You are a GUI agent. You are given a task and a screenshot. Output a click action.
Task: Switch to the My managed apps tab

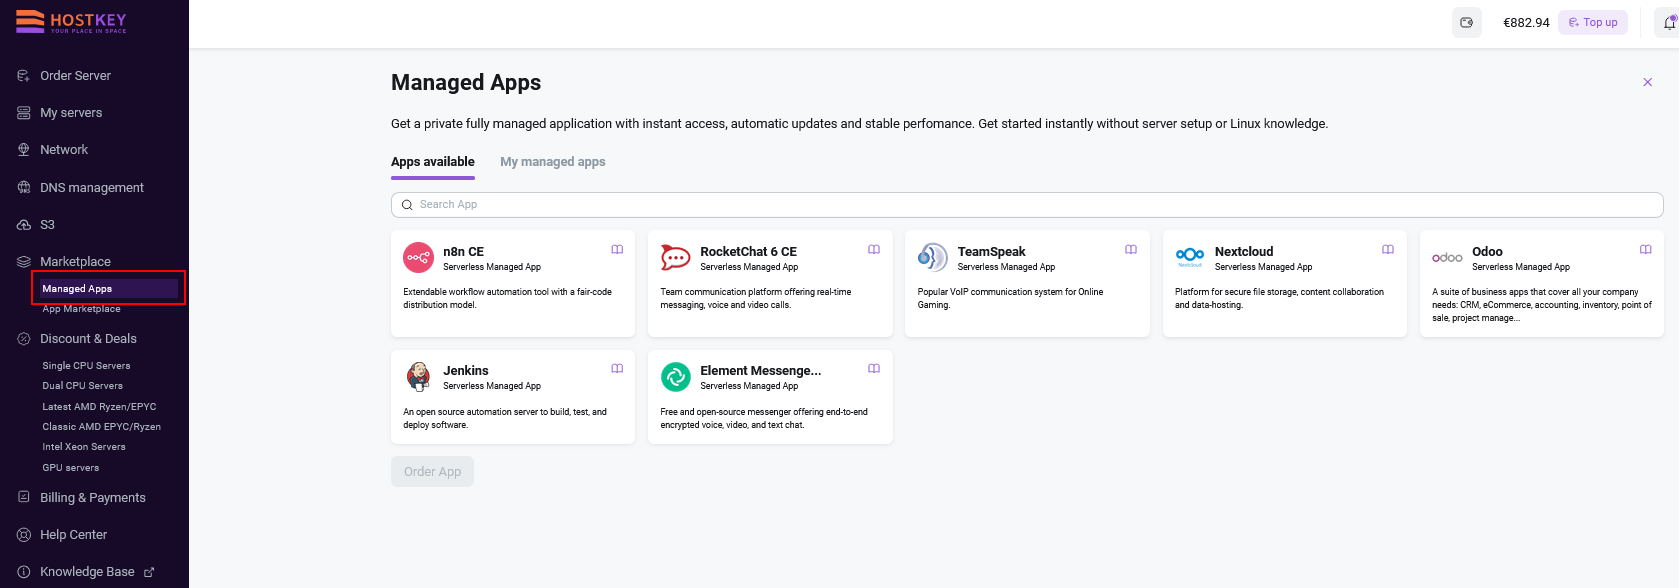tap(553, 162)
